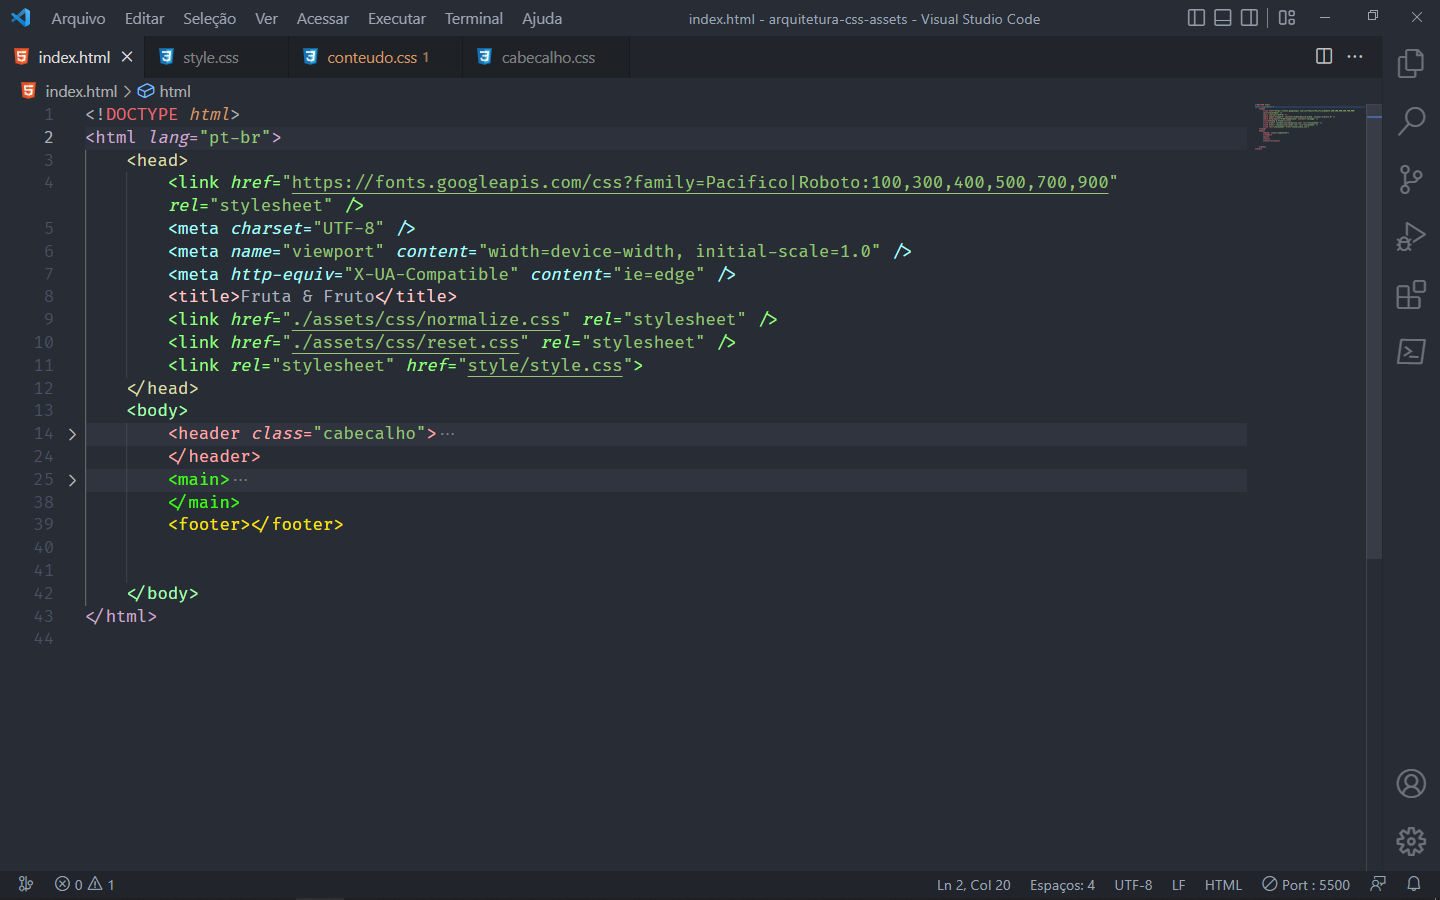Open the Explorer view in activity bar

pyautogui.click(x=1411, y=63)
